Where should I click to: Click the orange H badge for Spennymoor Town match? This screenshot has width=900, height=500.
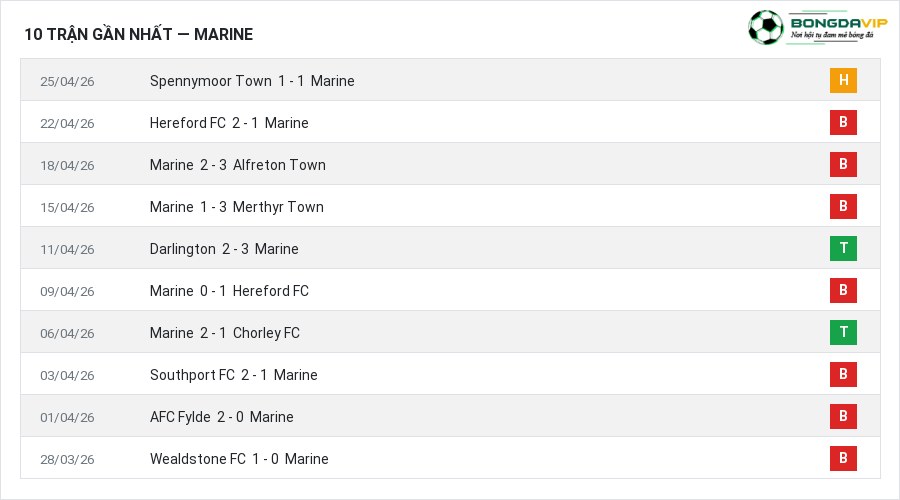(843, 80)
